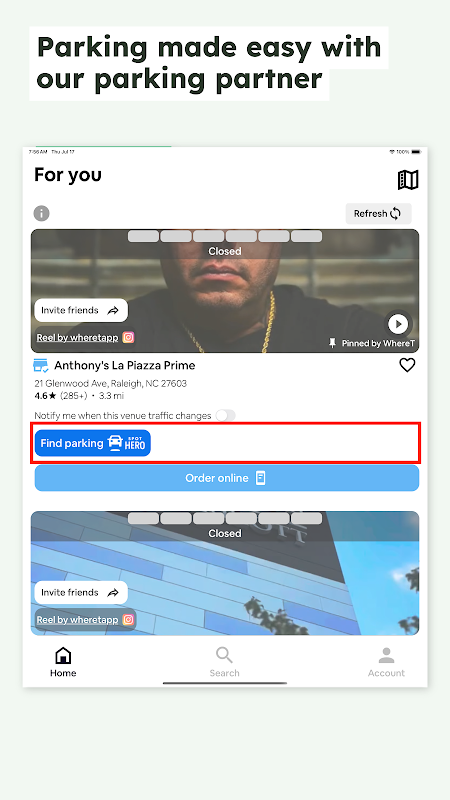Screen dimensions: 450x800
Task: Tap the info circle icon
Action: (x=42, y=213)
